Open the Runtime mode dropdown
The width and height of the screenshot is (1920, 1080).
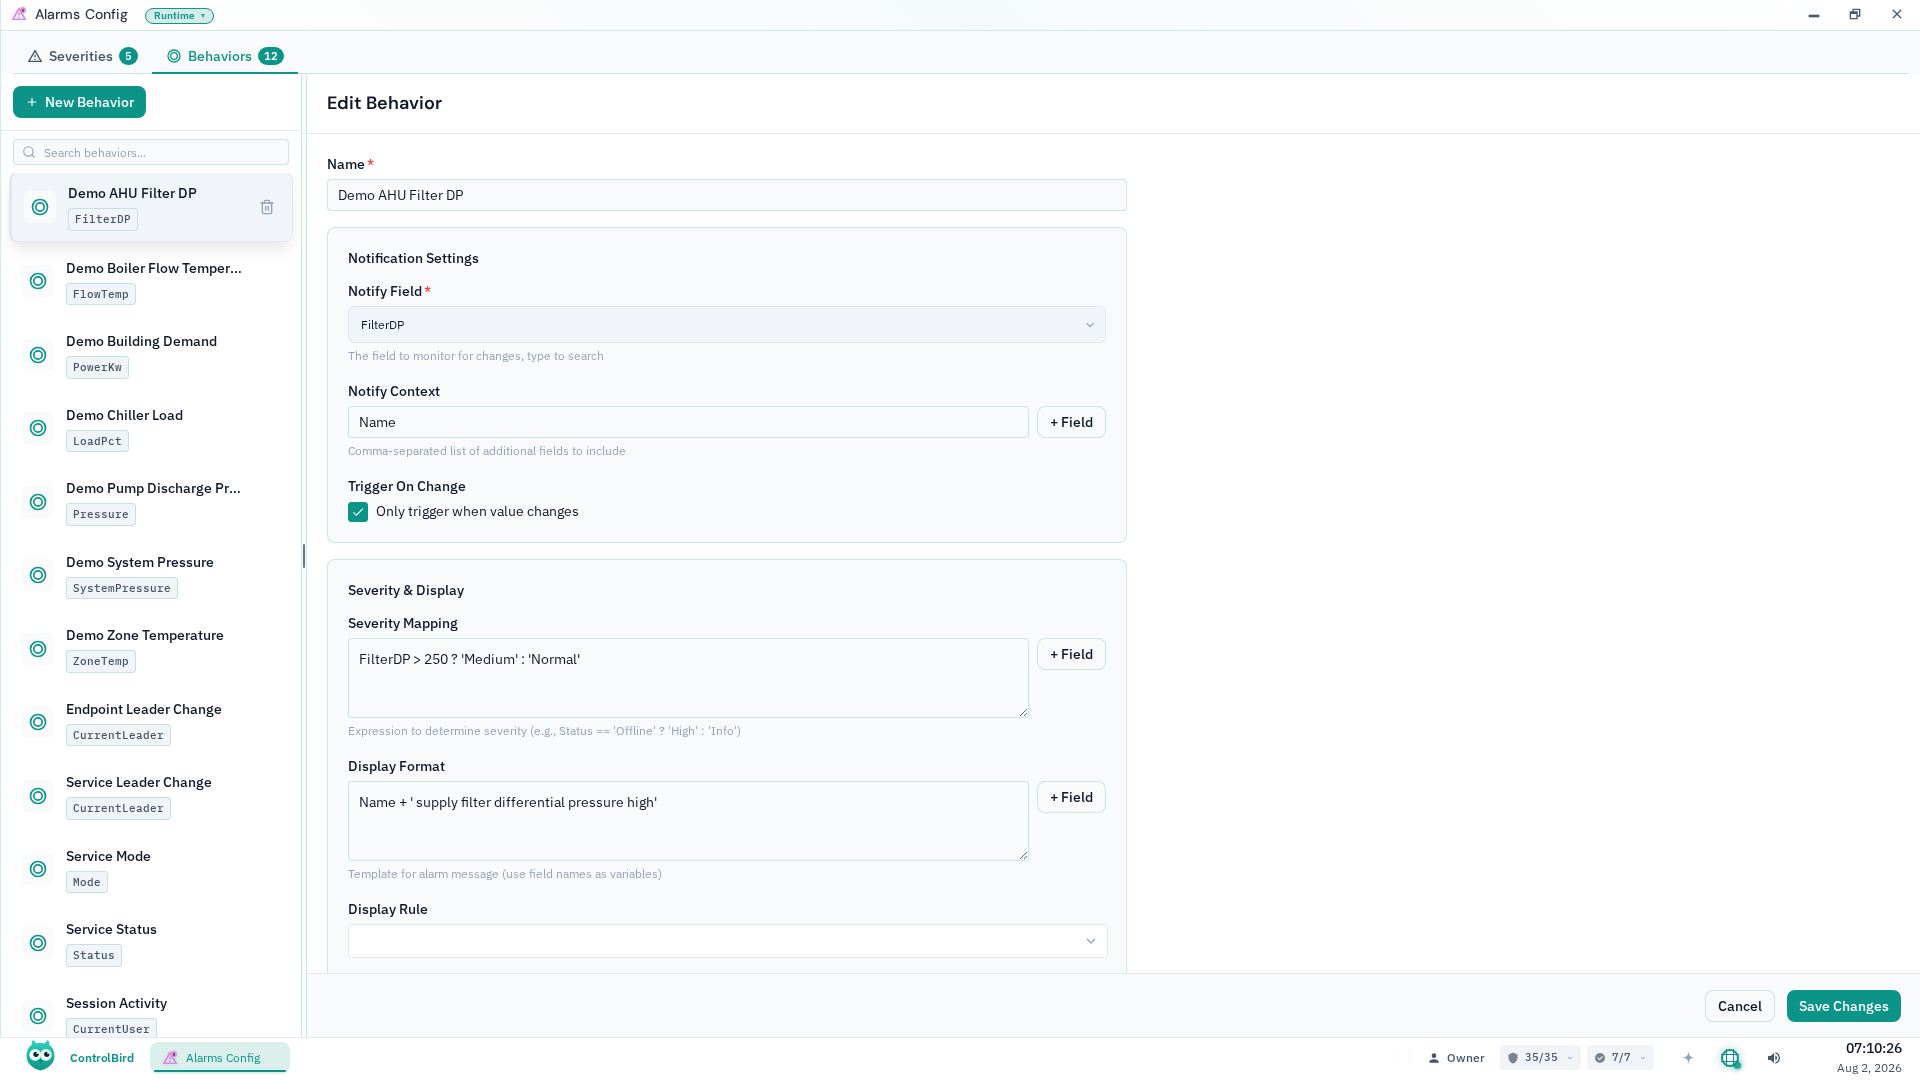click(179, 16)
